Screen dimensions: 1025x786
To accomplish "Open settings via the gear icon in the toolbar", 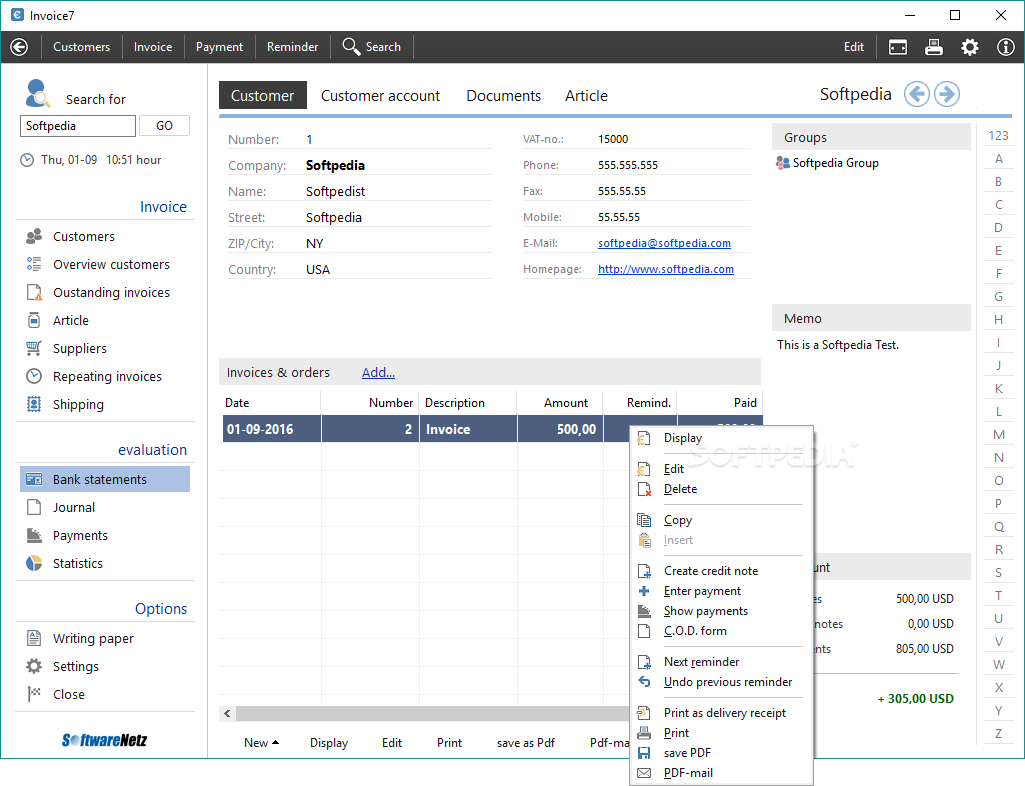I will coord(969,47).
